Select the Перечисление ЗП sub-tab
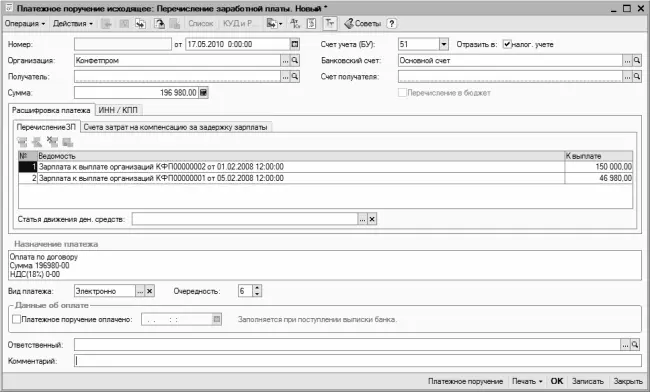This screenshot has width=650, height=392. pyautogui.click(x=46, y=127)
